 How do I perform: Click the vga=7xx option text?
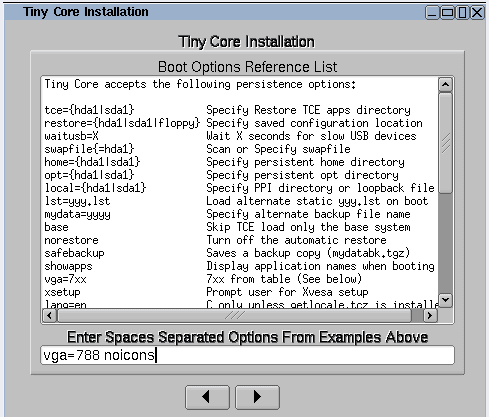coord(65,279)
